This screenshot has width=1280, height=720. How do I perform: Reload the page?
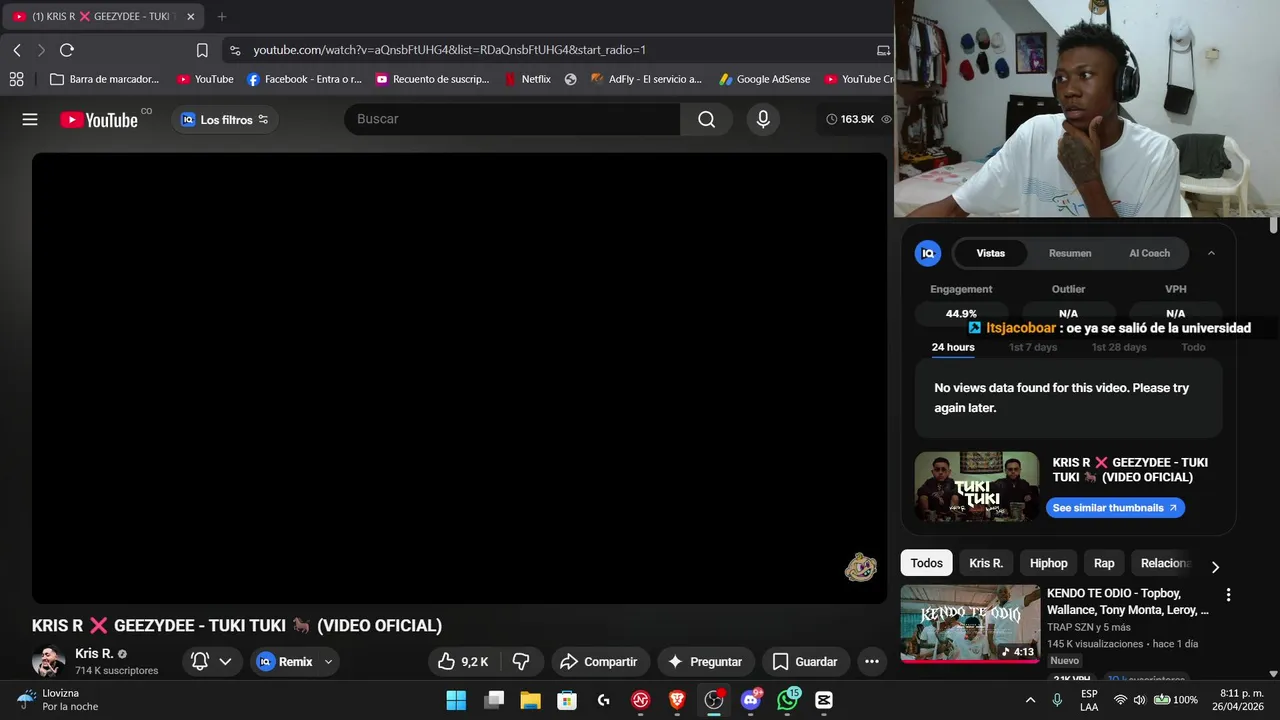tap(67, 50)
